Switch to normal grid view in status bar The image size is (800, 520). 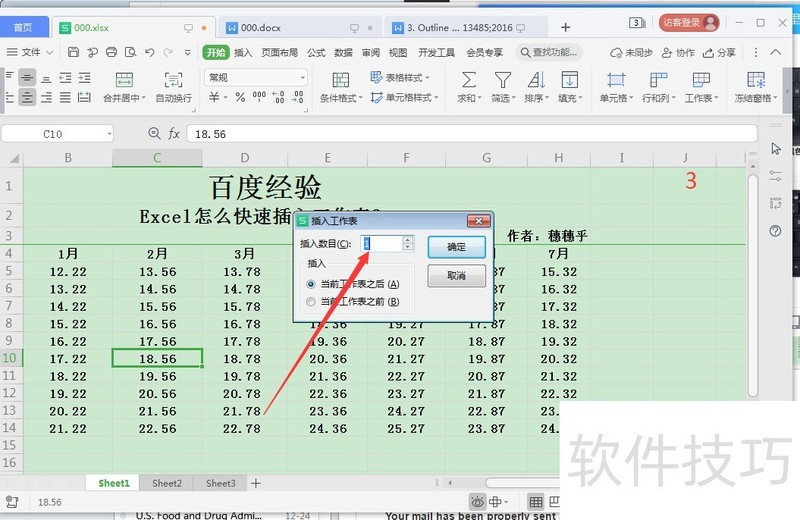pyautogui.click(x=536, y=502)
